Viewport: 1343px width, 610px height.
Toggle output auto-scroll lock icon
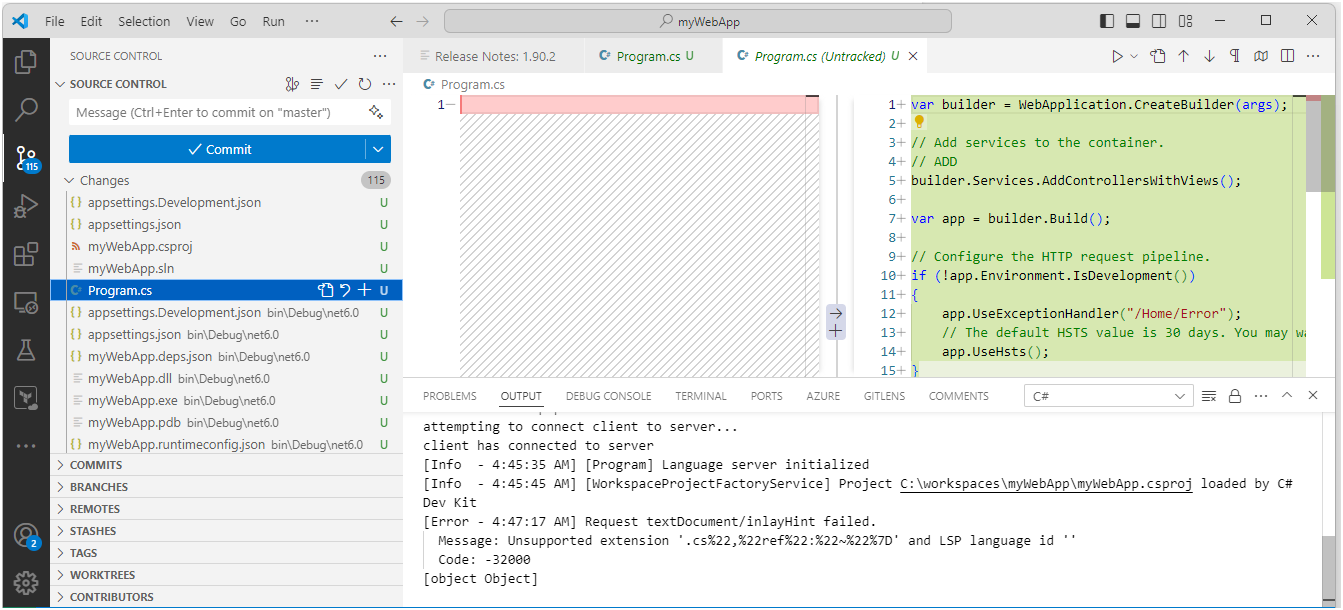[x=1235, y=396]
